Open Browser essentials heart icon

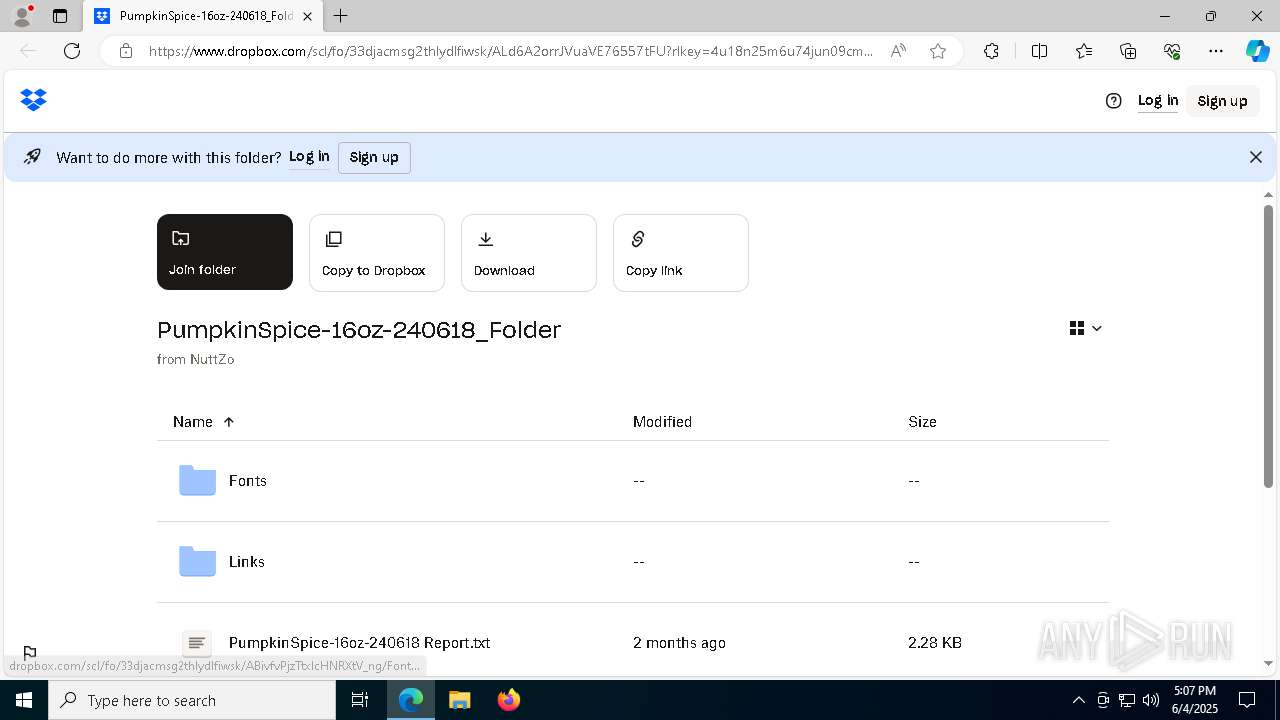tap(1172, 51)
